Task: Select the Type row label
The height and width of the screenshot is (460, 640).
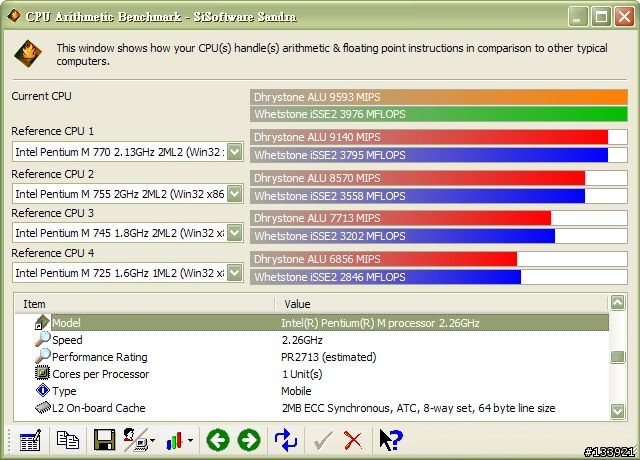Action: tap(64, 391)
